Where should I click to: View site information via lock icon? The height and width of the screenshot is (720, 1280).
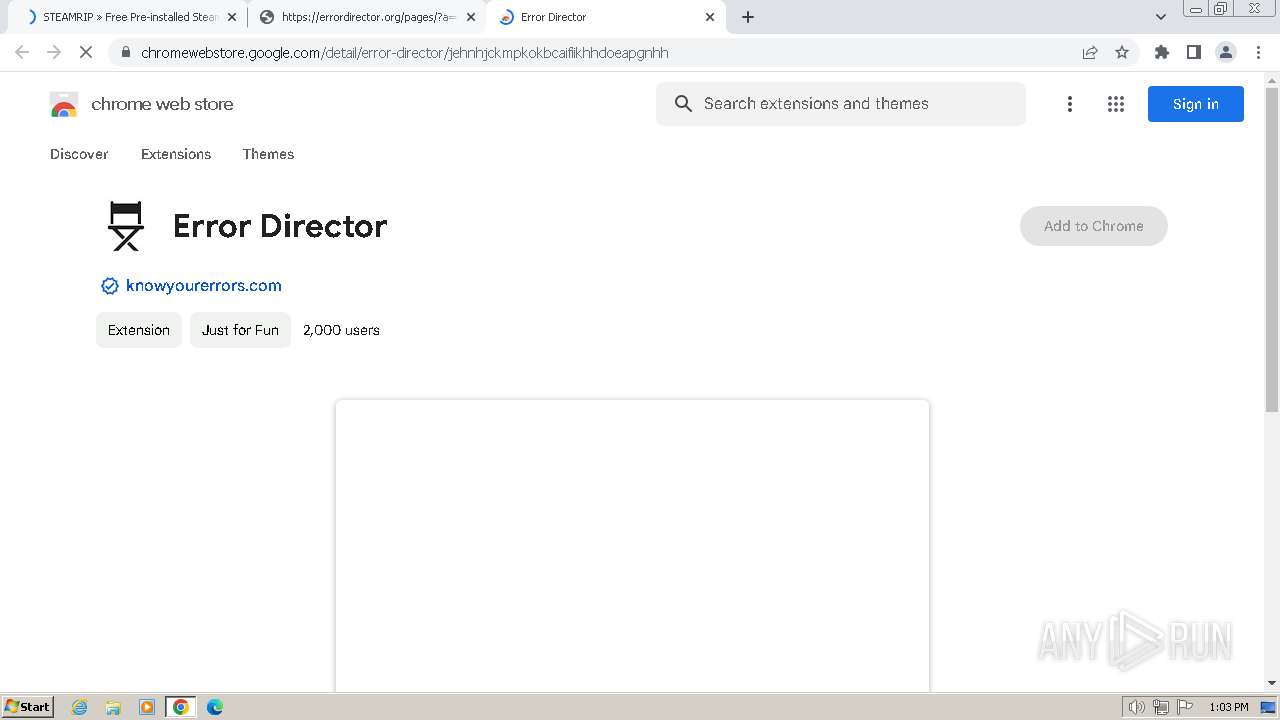(x=125, y=53)
